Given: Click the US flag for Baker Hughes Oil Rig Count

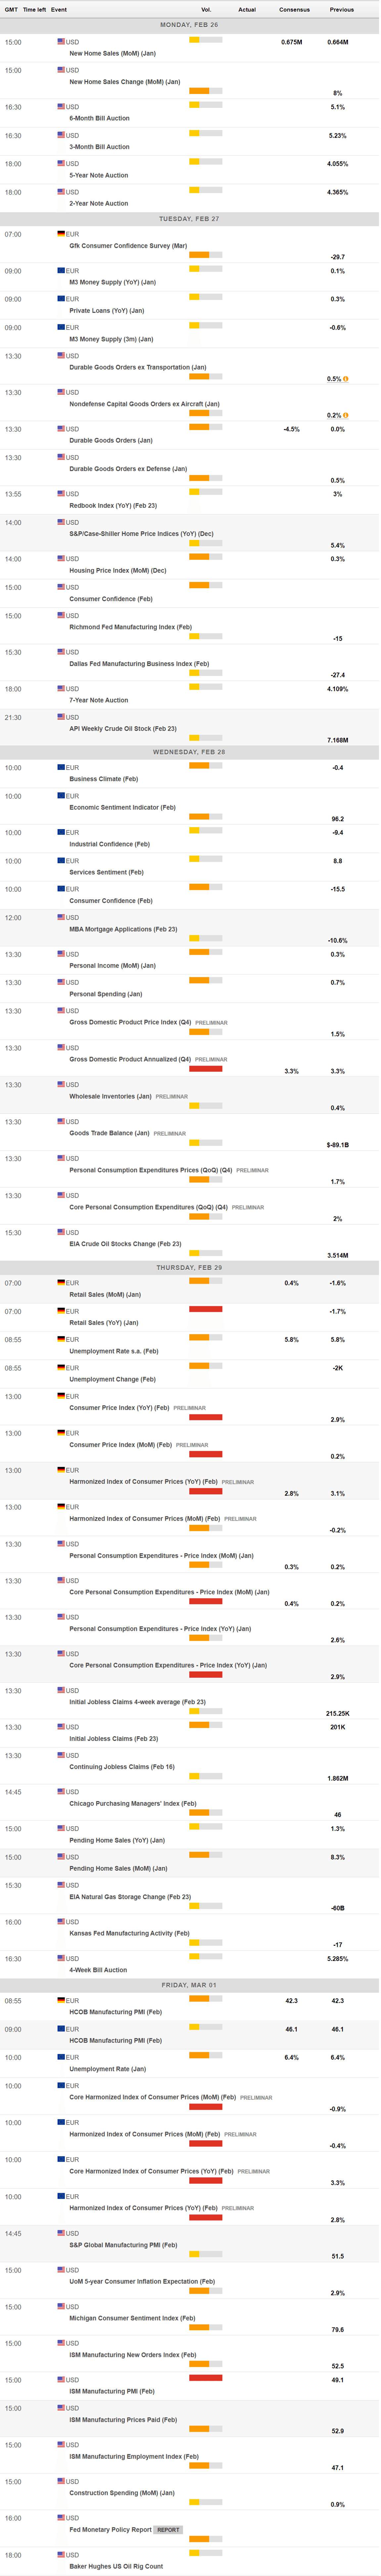Looking at the screenshot, I should 61,2555.
